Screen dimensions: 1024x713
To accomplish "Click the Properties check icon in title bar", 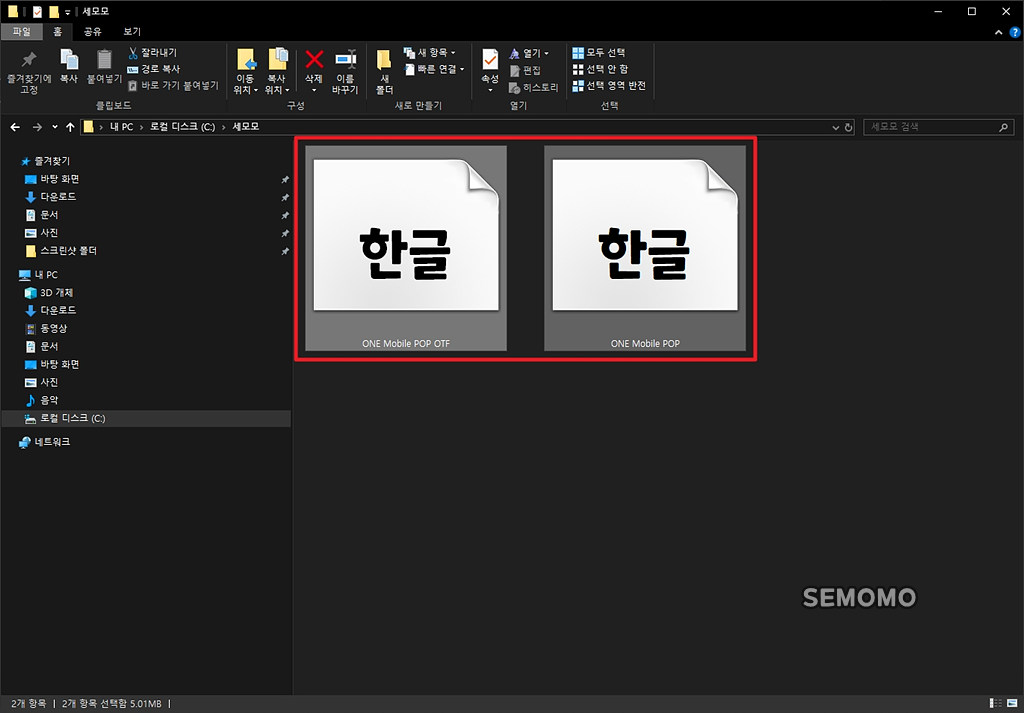I will coord(37,12).
